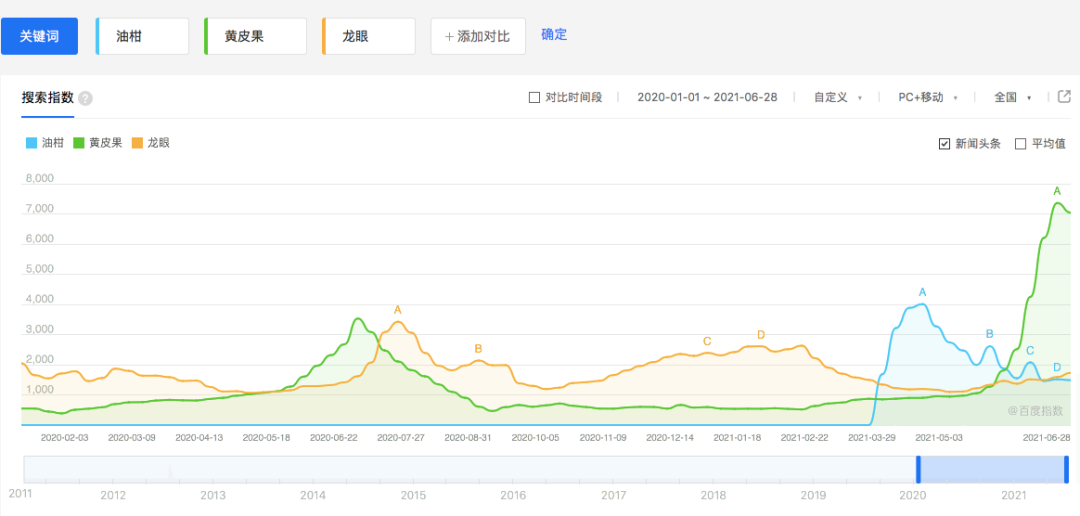Click the orange D news marker for 龙眼
Viewport: 1080px width, 516px height.
pyautogui.click(x=761, y=334)
